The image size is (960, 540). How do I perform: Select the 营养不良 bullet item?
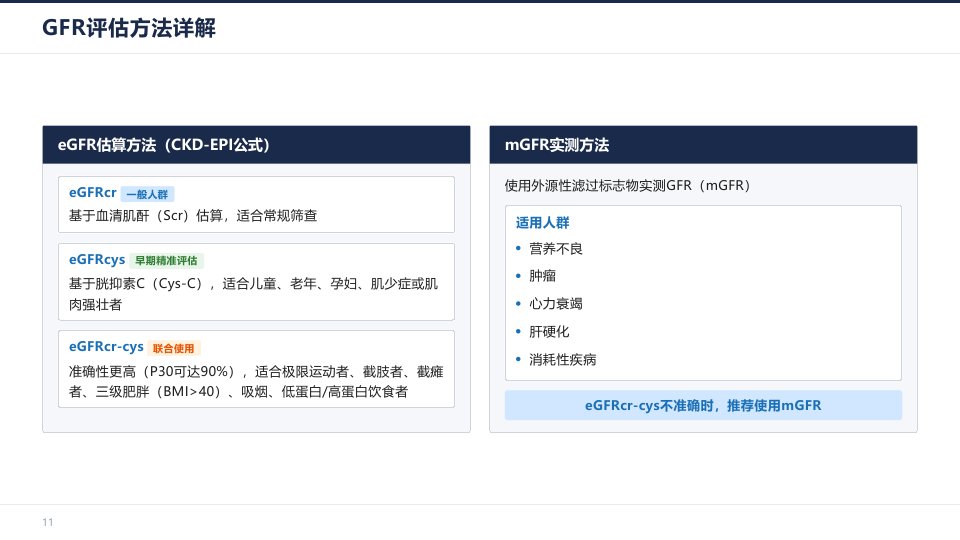[556, 249]
